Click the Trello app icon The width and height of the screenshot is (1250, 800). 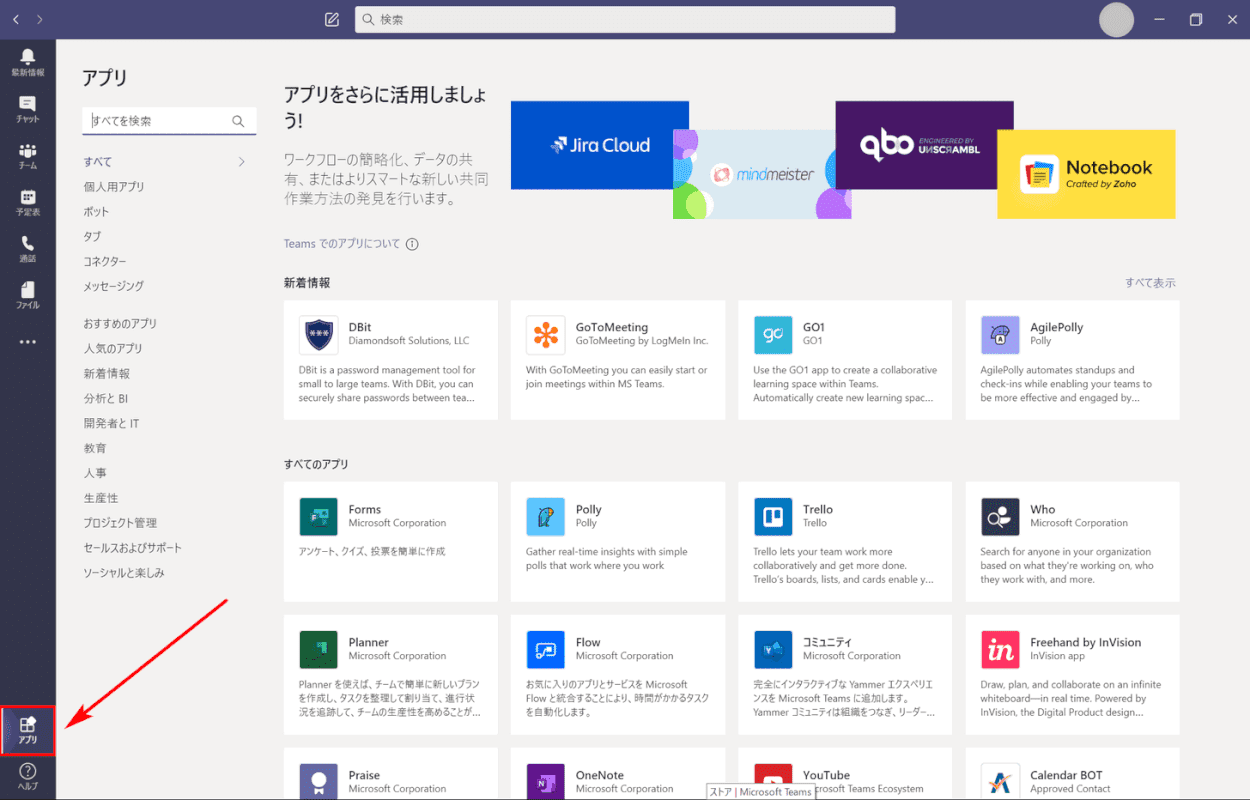coord(773,517)
